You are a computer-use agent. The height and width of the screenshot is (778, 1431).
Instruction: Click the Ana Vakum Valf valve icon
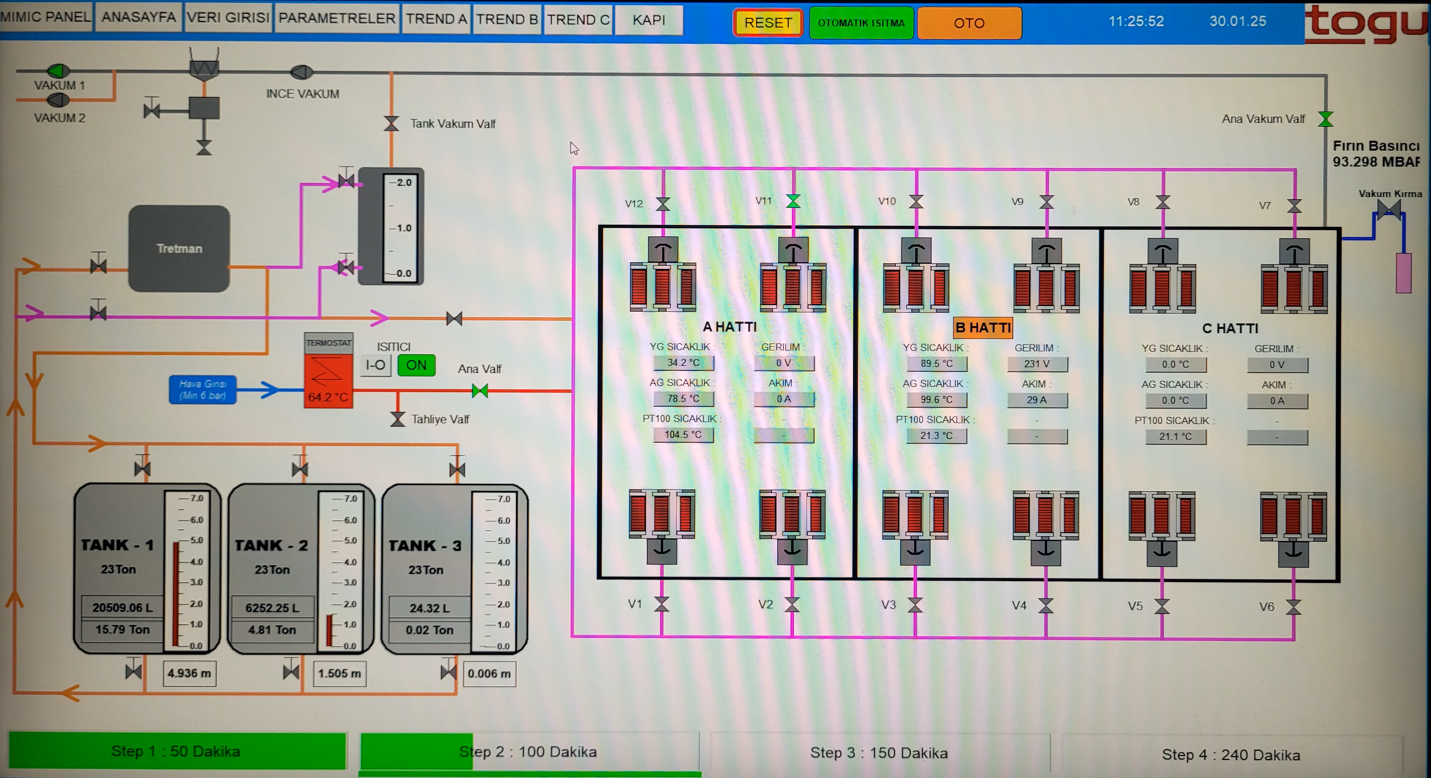1326,119
